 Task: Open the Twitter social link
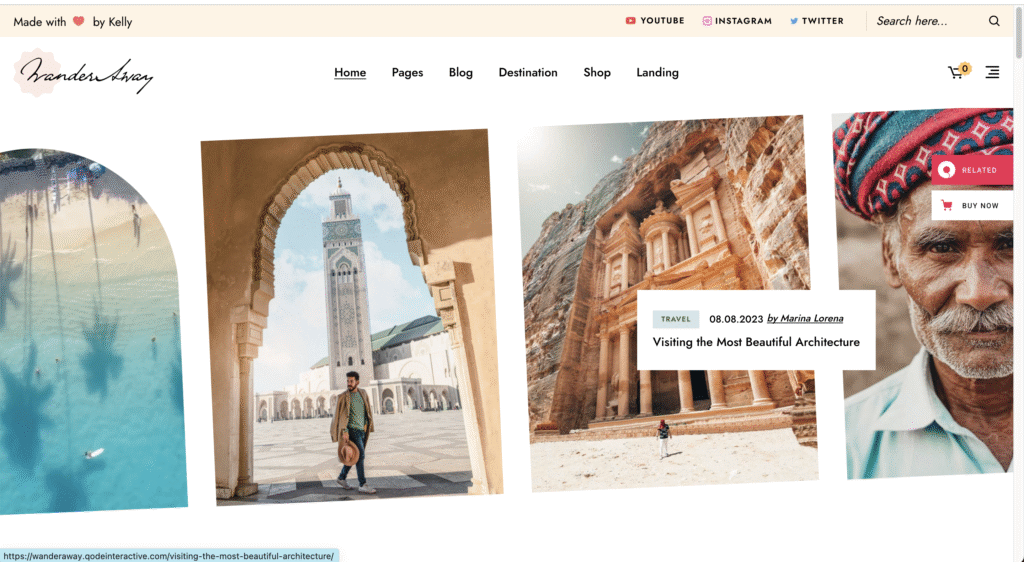pos(817,21)
